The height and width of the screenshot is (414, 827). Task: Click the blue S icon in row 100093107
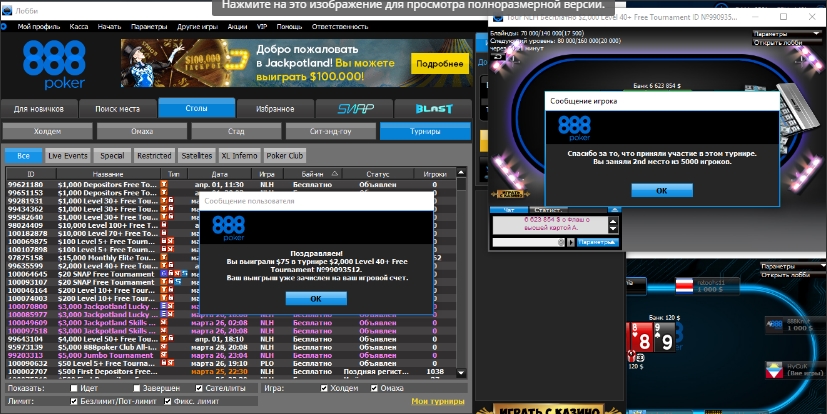pos(178,282)
